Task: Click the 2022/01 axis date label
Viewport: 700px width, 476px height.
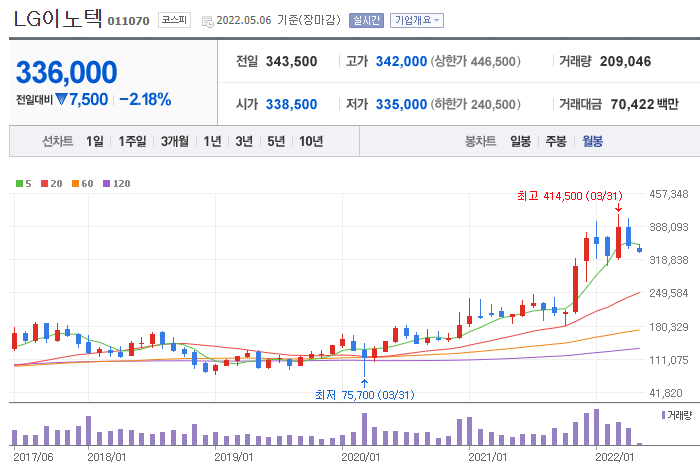Action: tap(614, 457)
